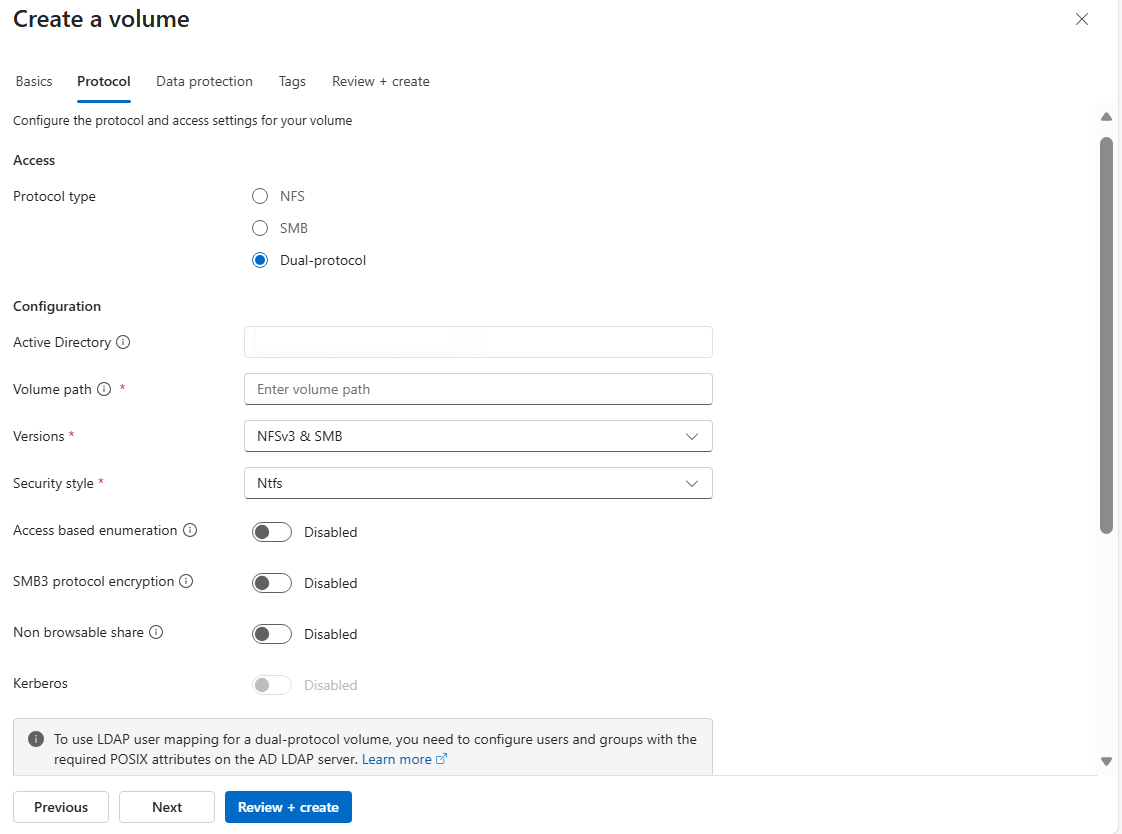Click Disabled label beside SMB3 protocol encryption
Viewport: 1122px width, 834px height.
point(331,583)
